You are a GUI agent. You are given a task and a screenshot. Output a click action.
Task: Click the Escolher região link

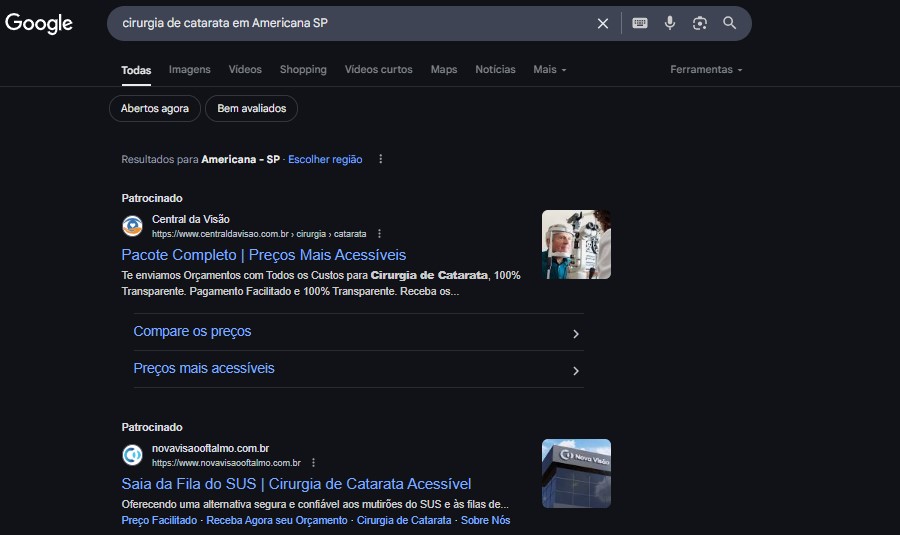pos(325,159)
